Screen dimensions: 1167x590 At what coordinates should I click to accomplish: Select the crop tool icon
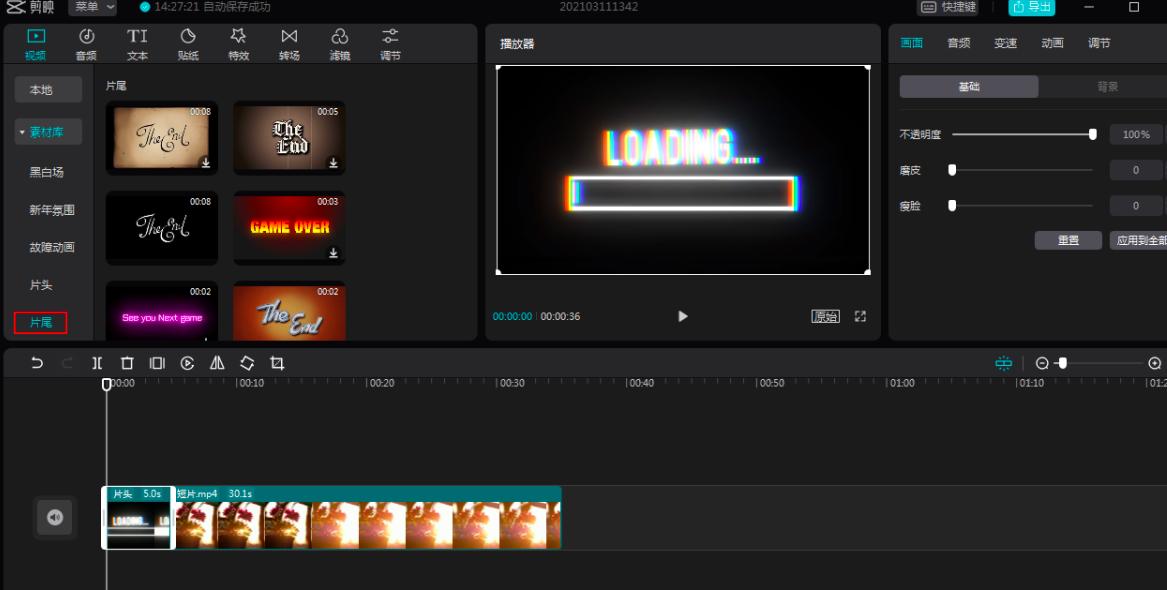point(277,364)
